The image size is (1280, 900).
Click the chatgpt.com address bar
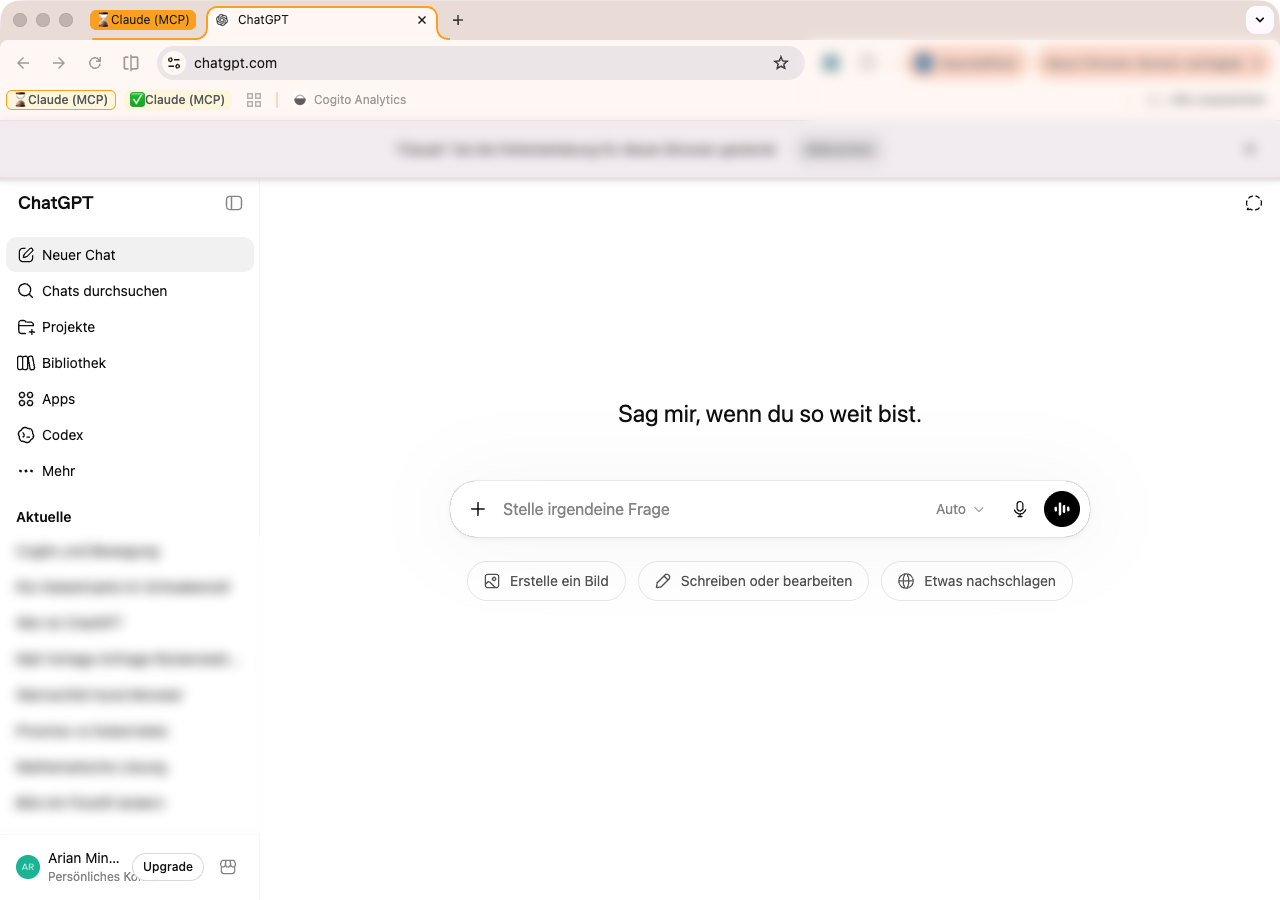(481, 63)
